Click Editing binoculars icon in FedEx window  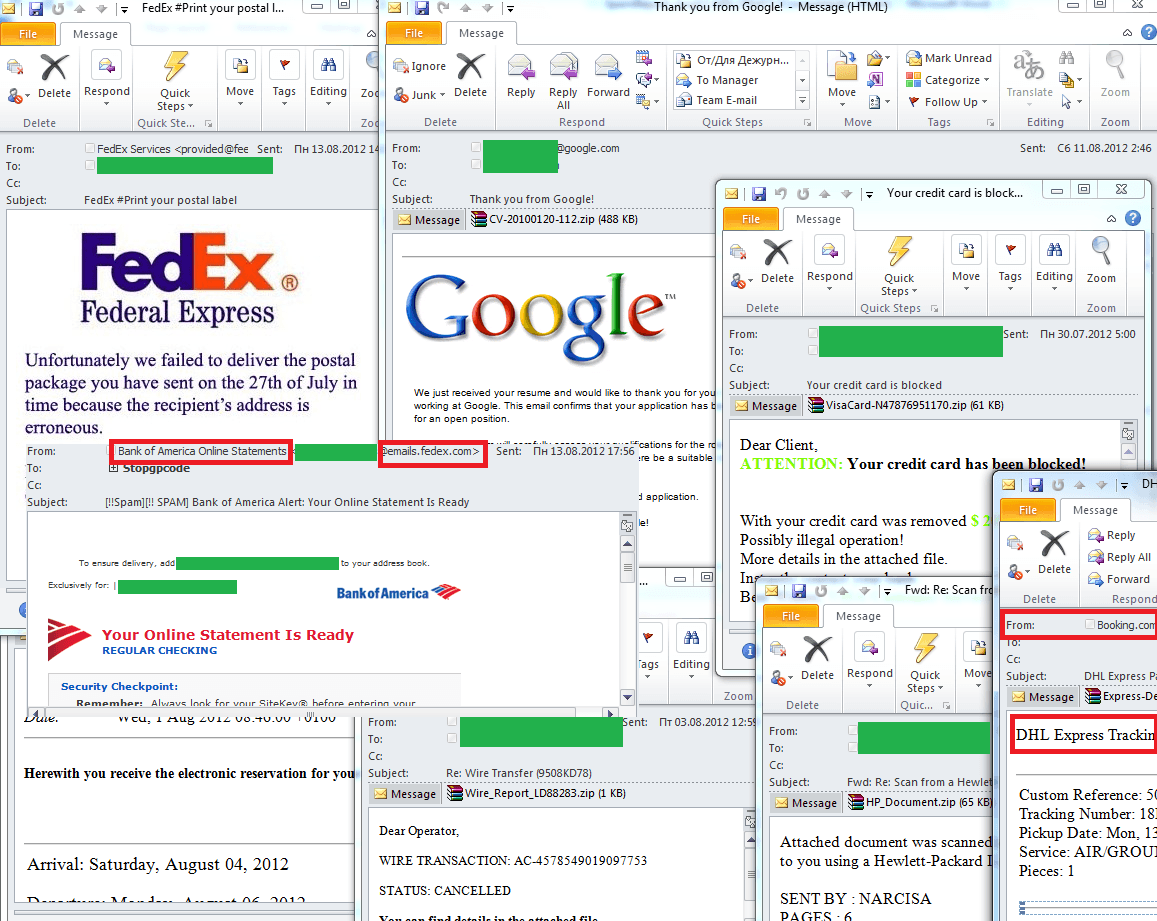tap(328, 65)
